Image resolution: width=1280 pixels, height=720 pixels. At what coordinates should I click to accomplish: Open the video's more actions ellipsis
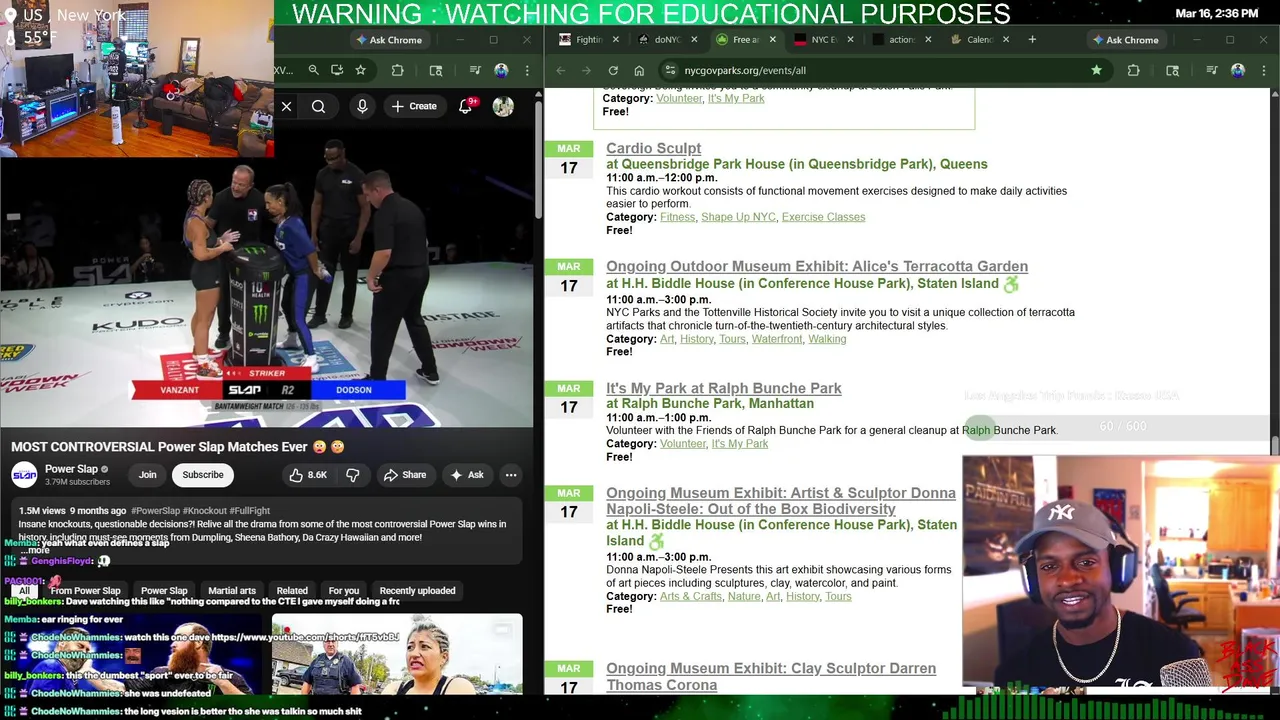(x=511, y=475)
